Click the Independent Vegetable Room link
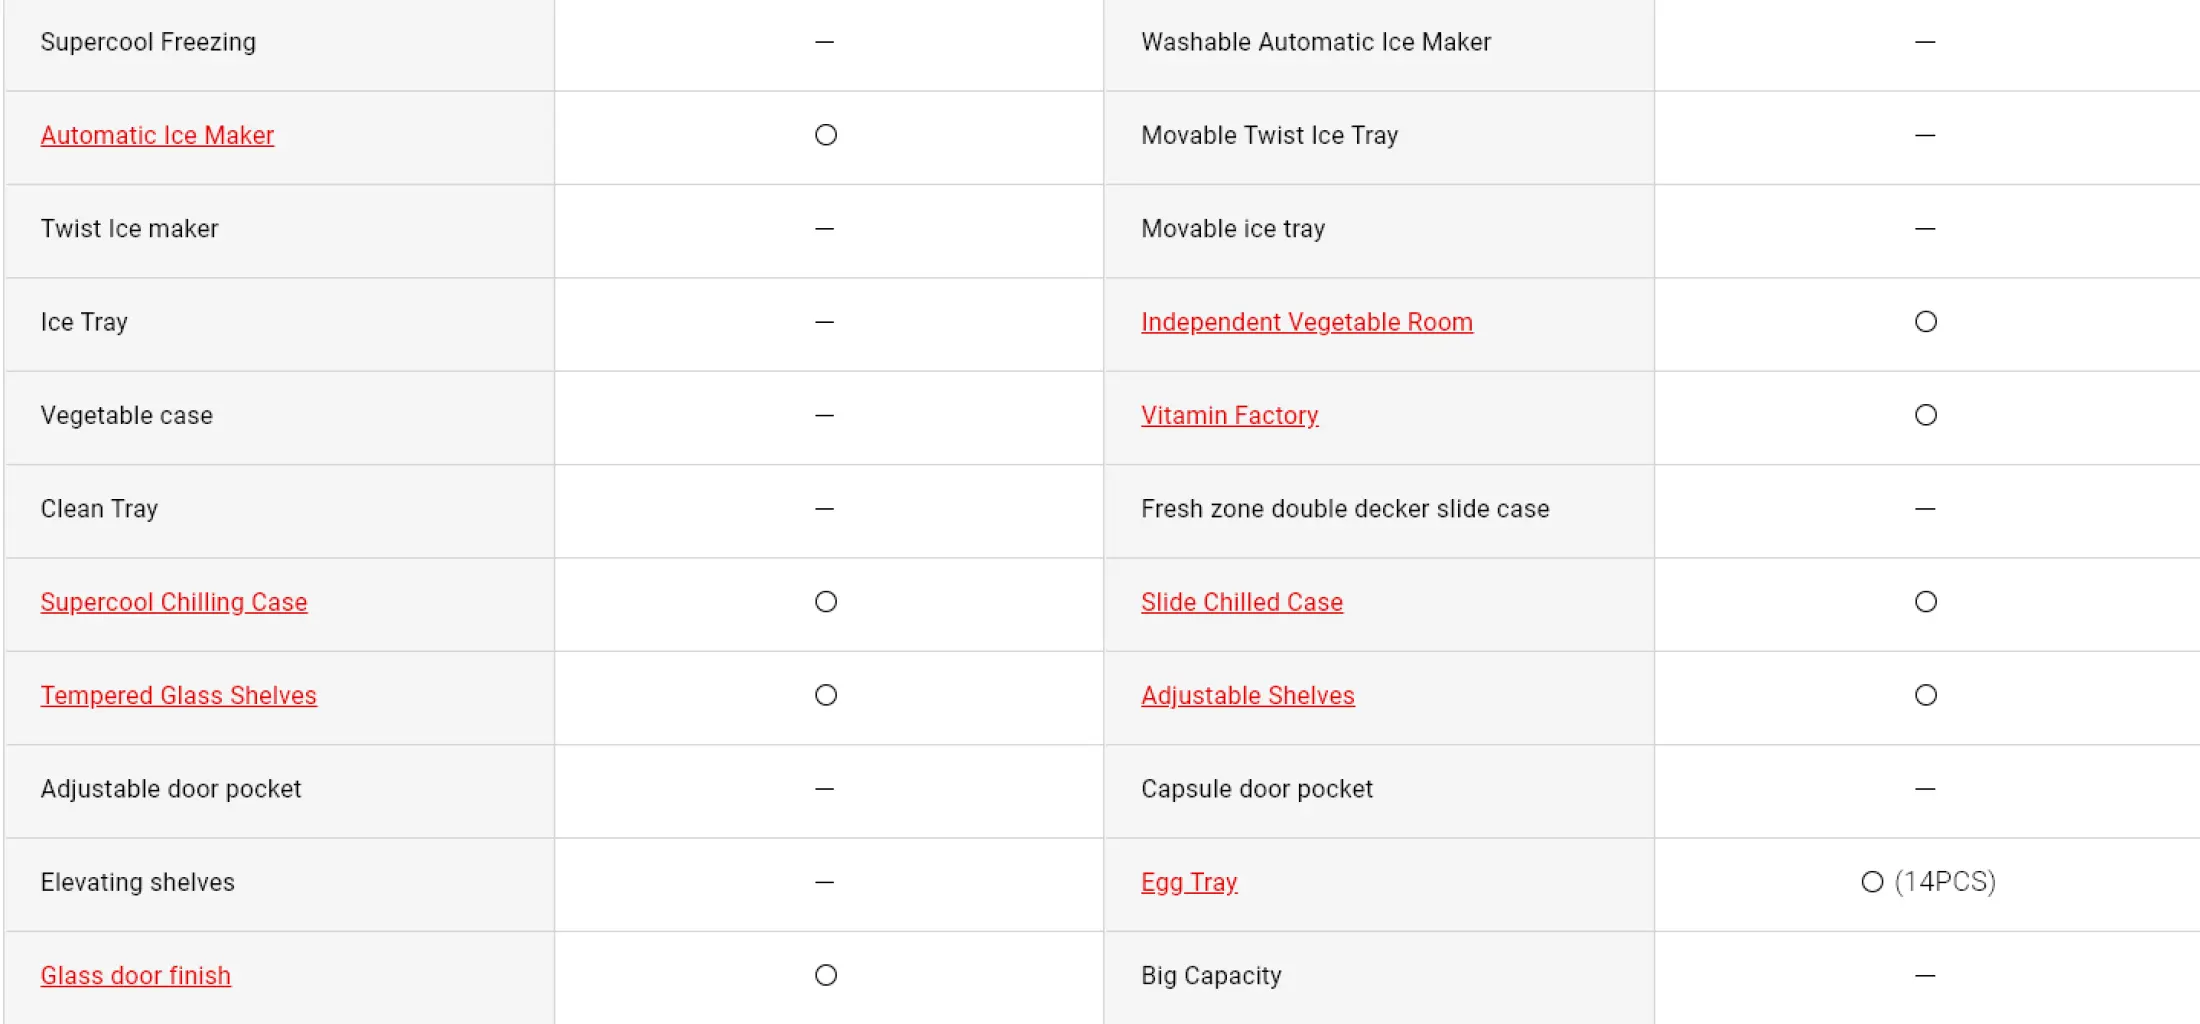The width and height of the screenshot is (2200, 1024). tap(1306, 322)
